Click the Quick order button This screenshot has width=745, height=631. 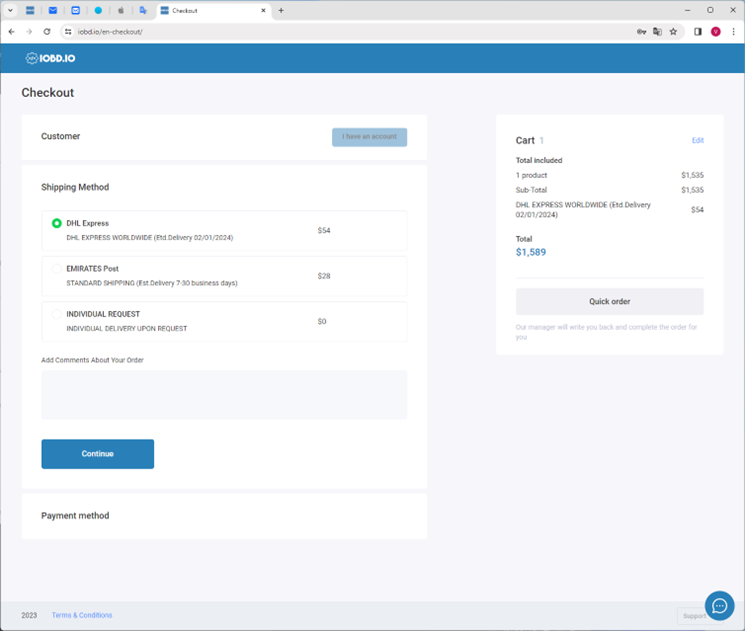click(x=609, y=301)
